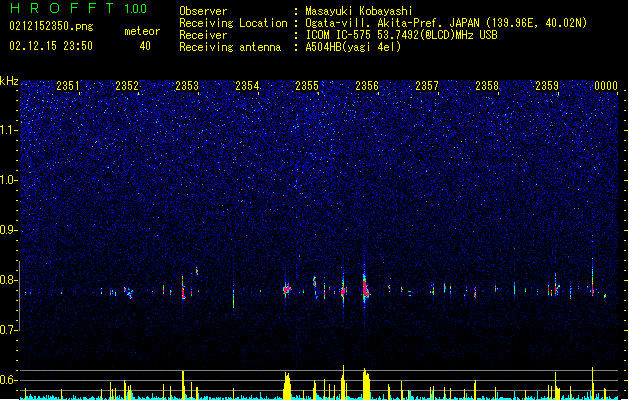Click the date stamp 02.12.15 23:50
The height and width of the screenshot is (400, 629).
coord(51,46)
